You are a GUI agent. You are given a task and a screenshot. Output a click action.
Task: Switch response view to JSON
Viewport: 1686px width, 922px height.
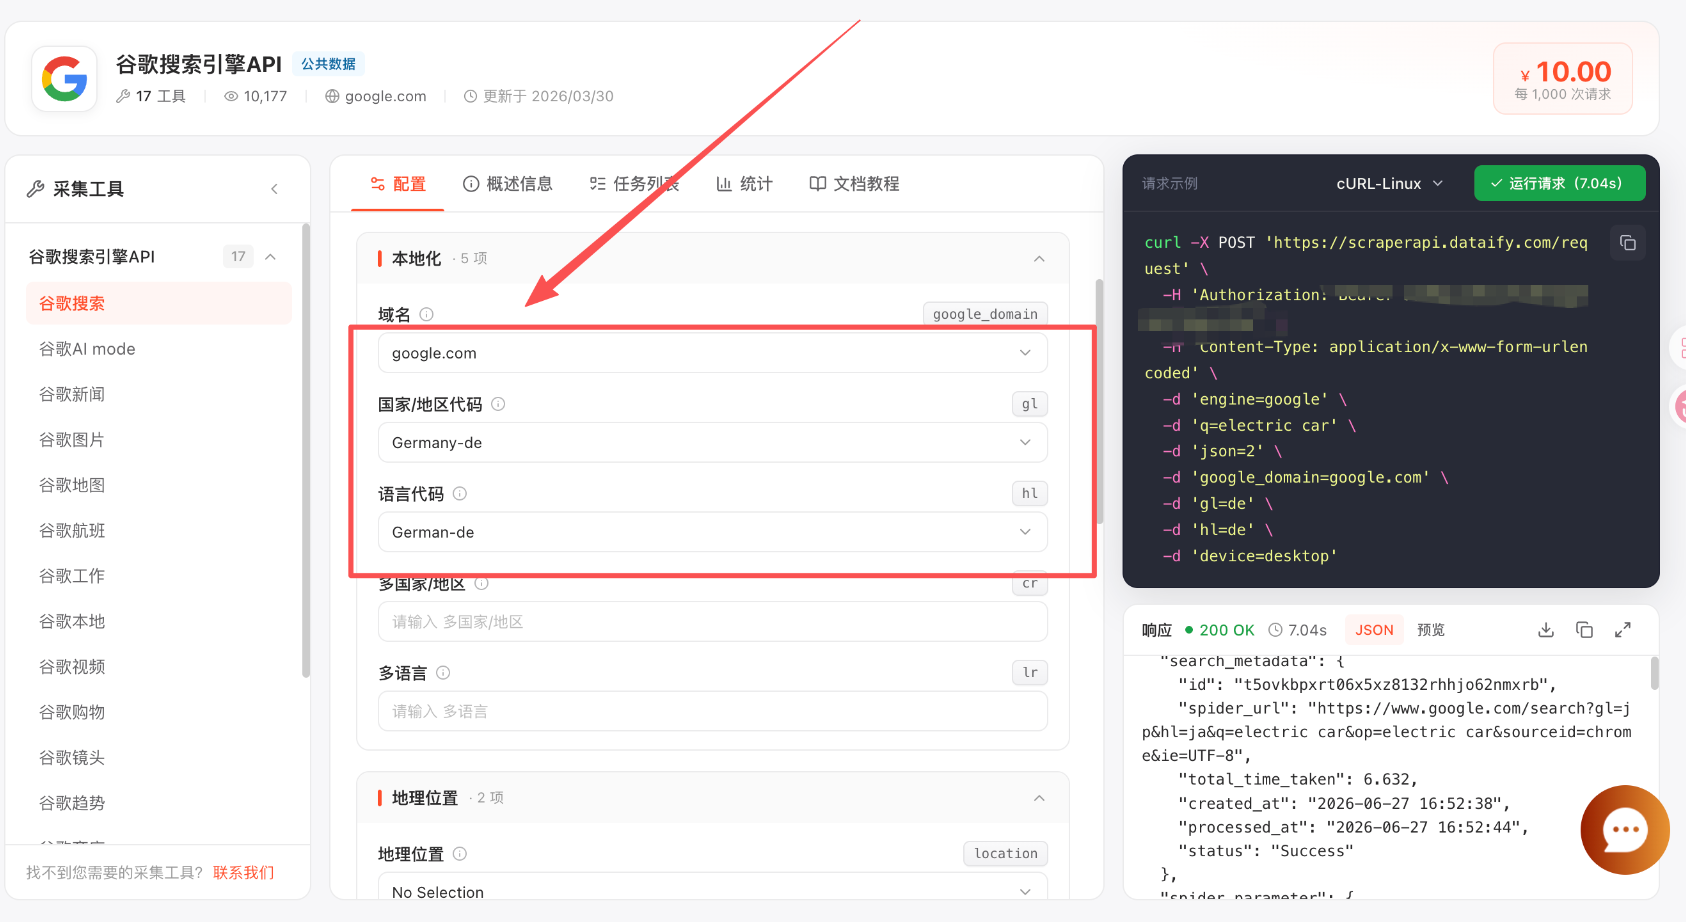pyautogui.click(x=1374, y=630)
